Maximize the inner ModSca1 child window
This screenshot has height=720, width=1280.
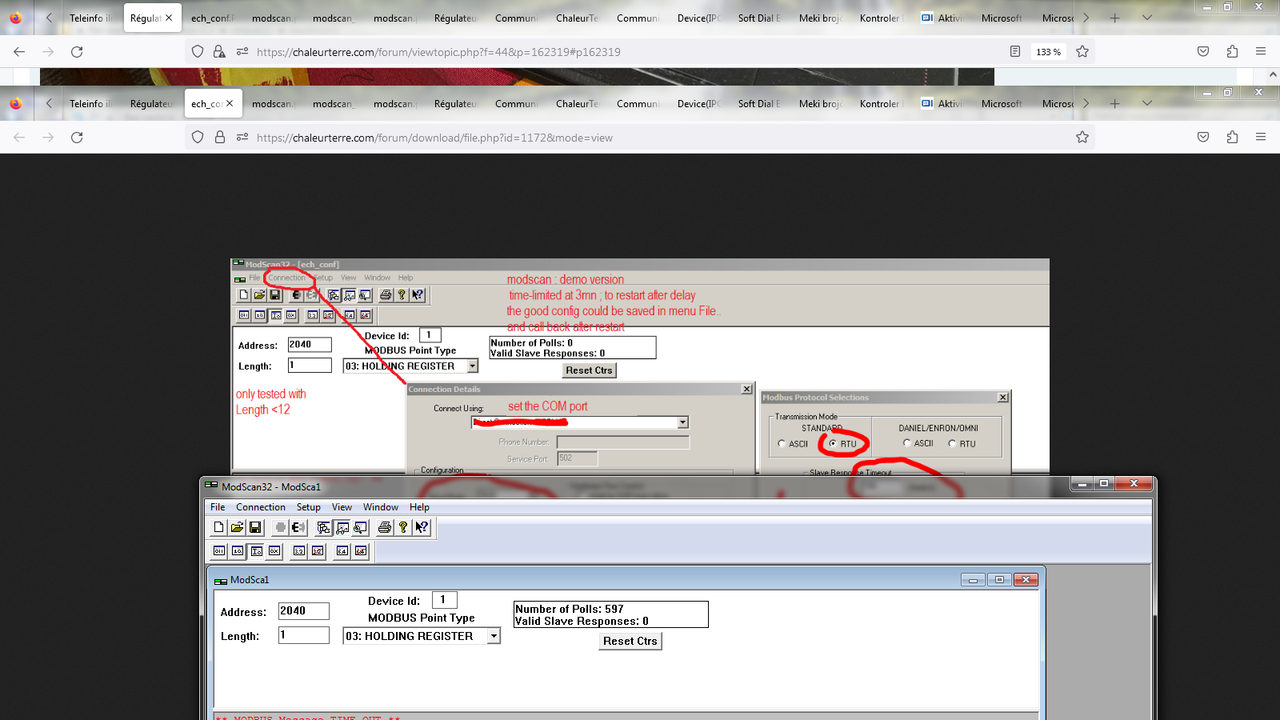coord(999,580)
